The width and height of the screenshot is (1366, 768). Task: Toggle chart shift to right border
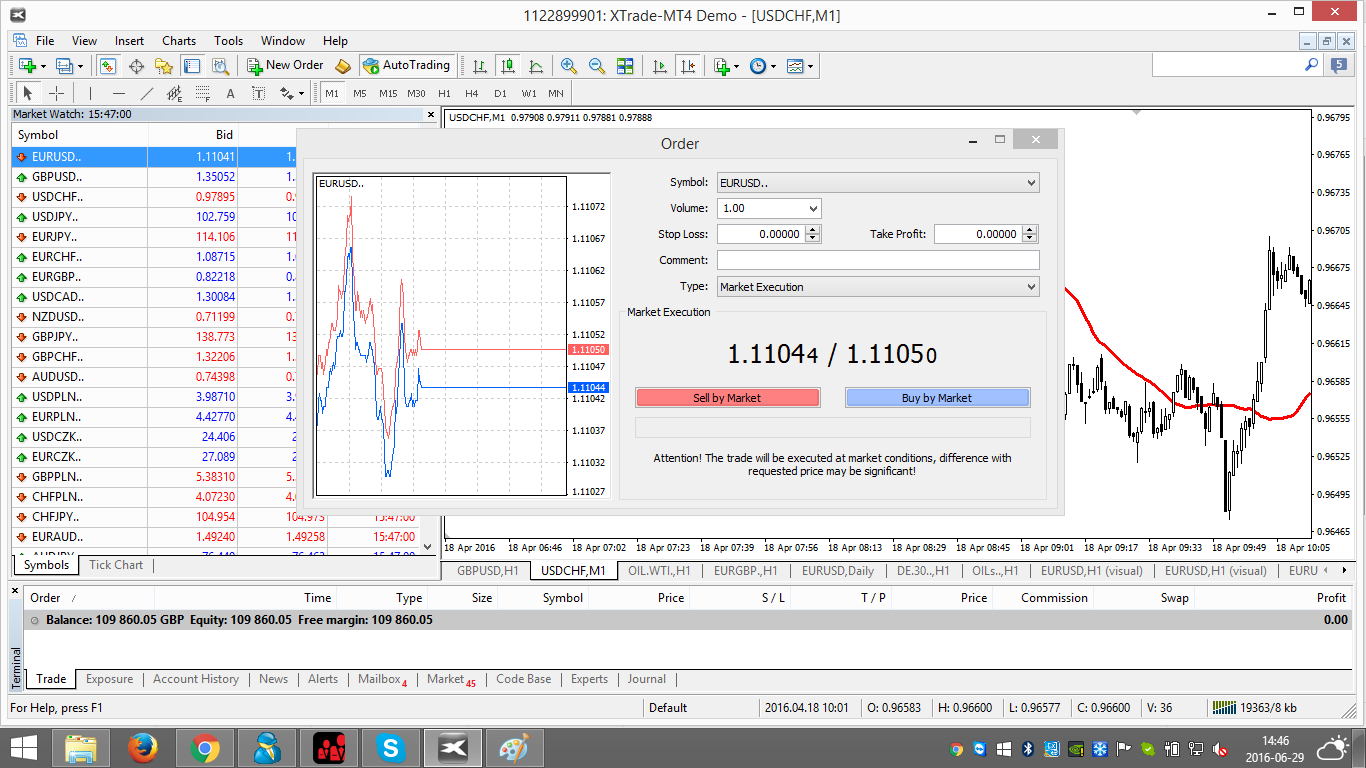point(688,66)
